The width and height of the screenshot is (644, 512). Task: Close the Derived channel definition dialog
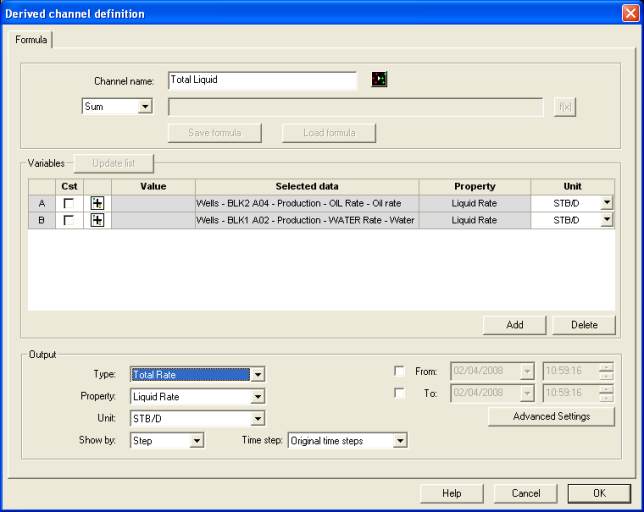[x=629, y=13]
